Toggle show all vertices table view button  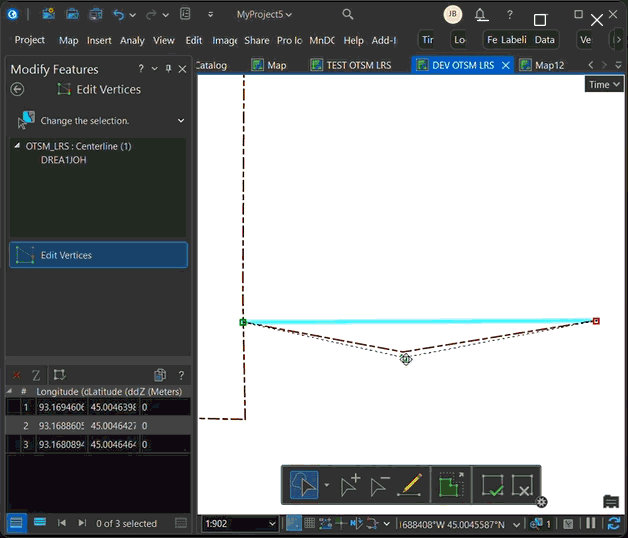(x=16, y=523)
